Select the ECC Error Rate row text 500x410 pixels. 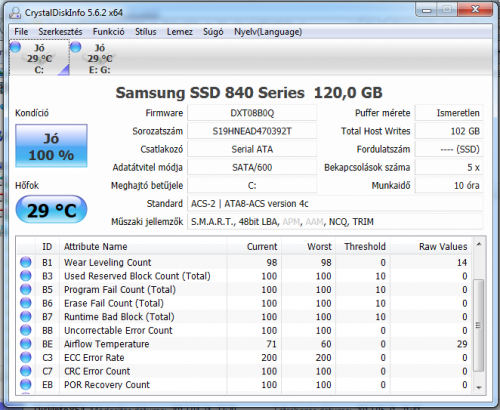94,357
